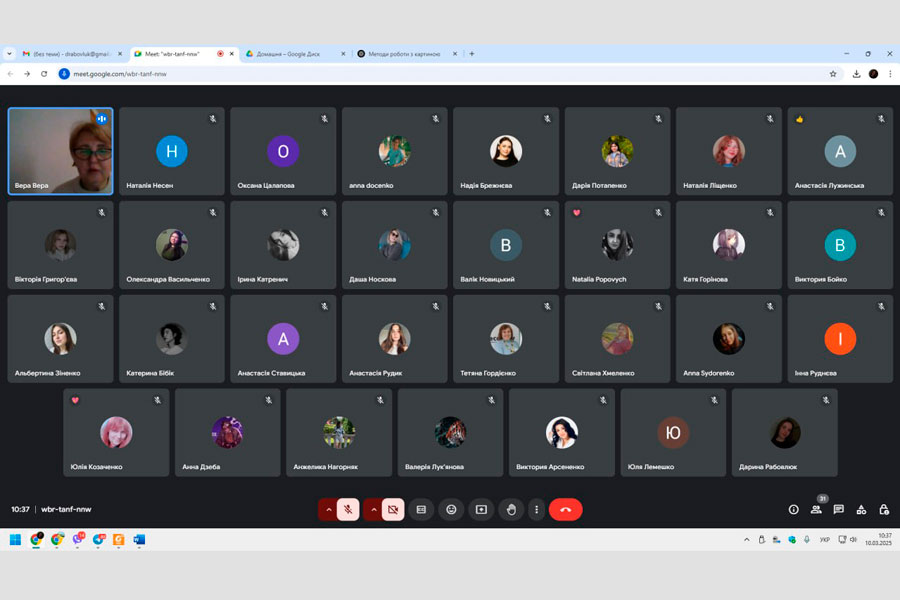
Task: Leave the call with red hang-up button
Action: coord(565,509)
